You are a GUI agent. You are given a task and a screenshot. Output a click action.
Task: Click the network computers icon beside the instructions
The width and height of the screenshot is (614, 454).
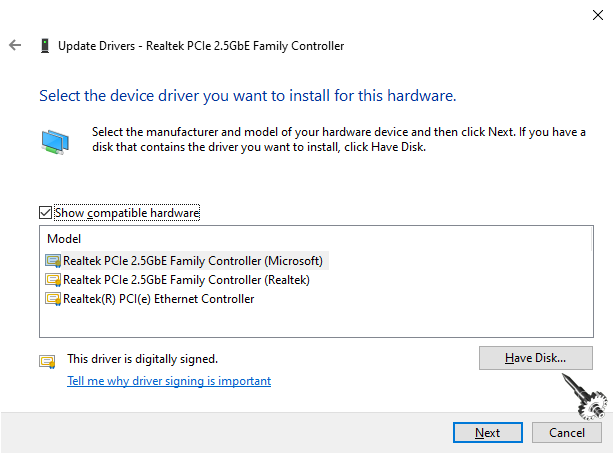click(55, 142)
